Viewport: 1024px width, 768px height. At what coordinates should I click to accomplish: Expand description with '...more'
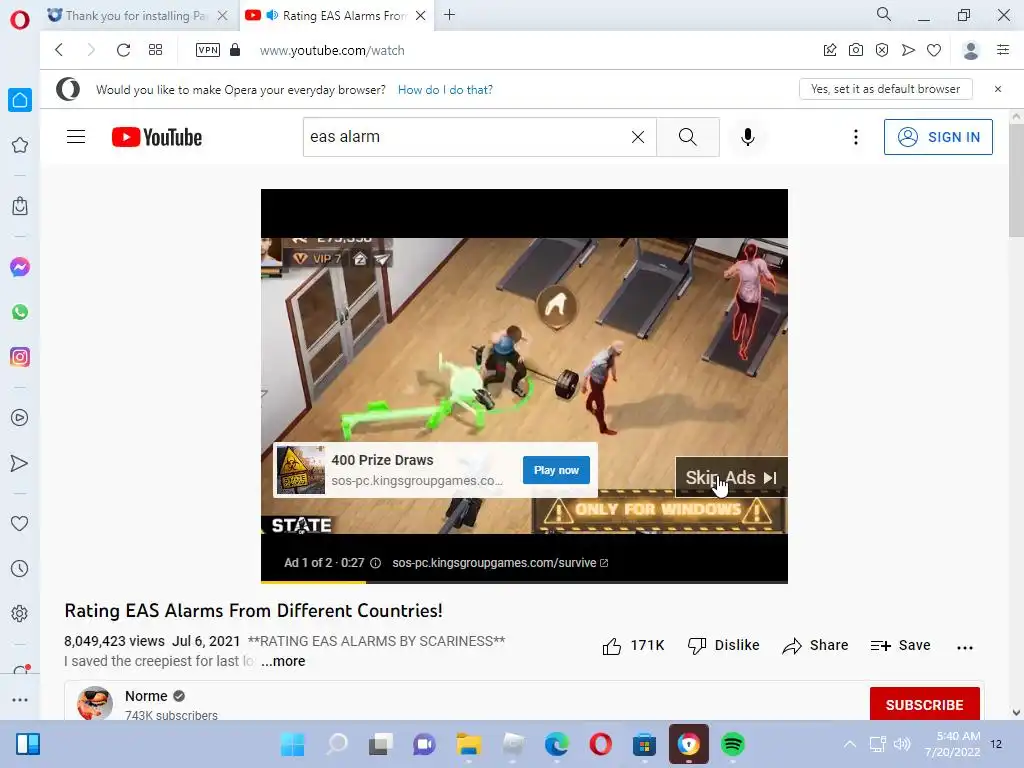click(x=283, y=661)
